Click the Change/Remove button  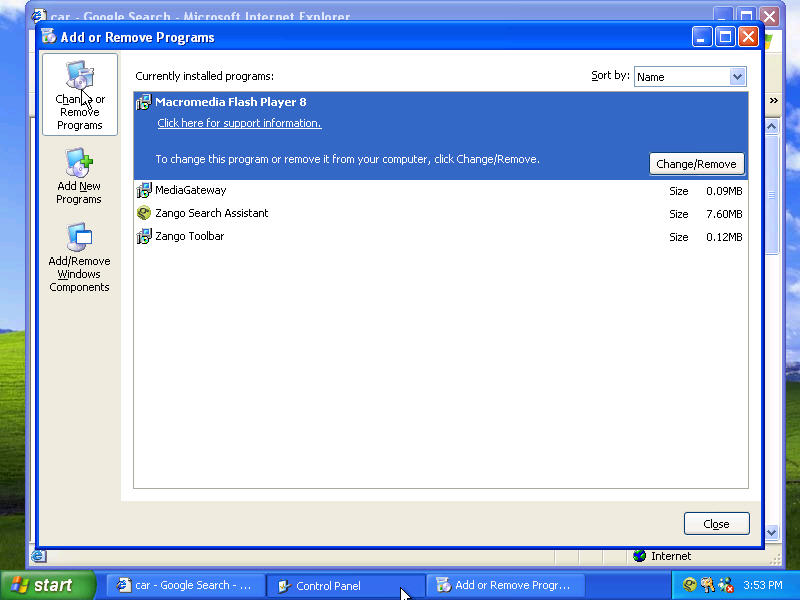pos(696,164)
